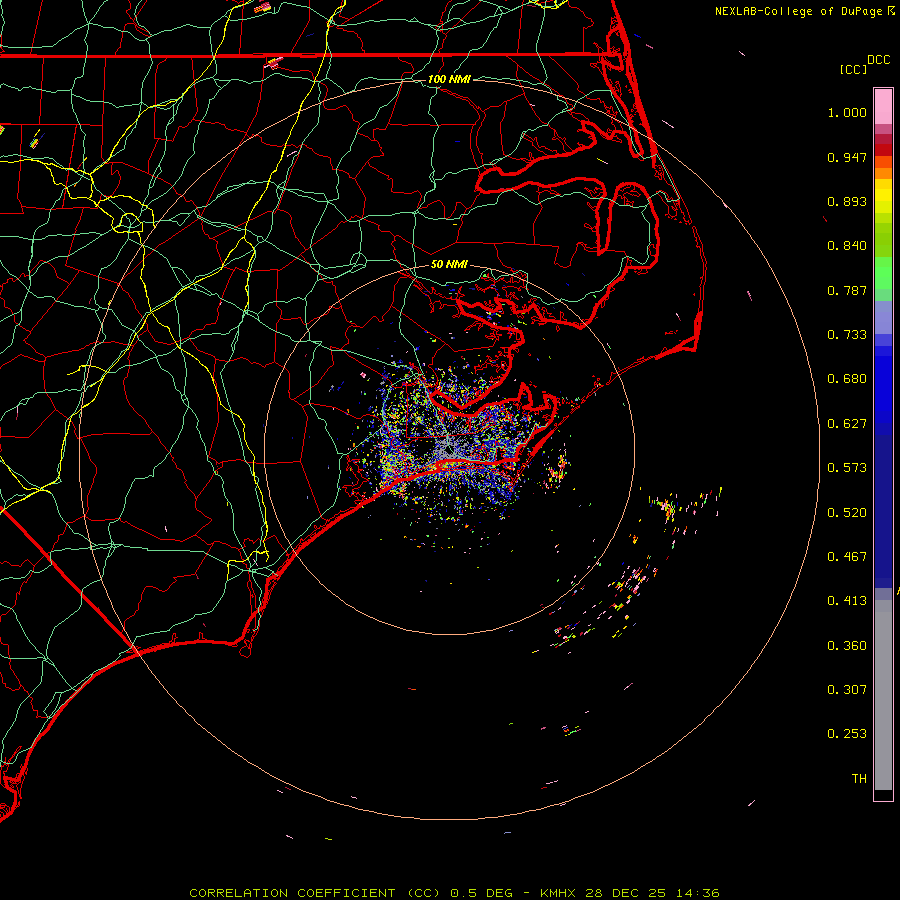Image resolution: width=900 pixels, height=900 pixels.
Task: Select the 0.307 scale value
Action: point(847,690)
